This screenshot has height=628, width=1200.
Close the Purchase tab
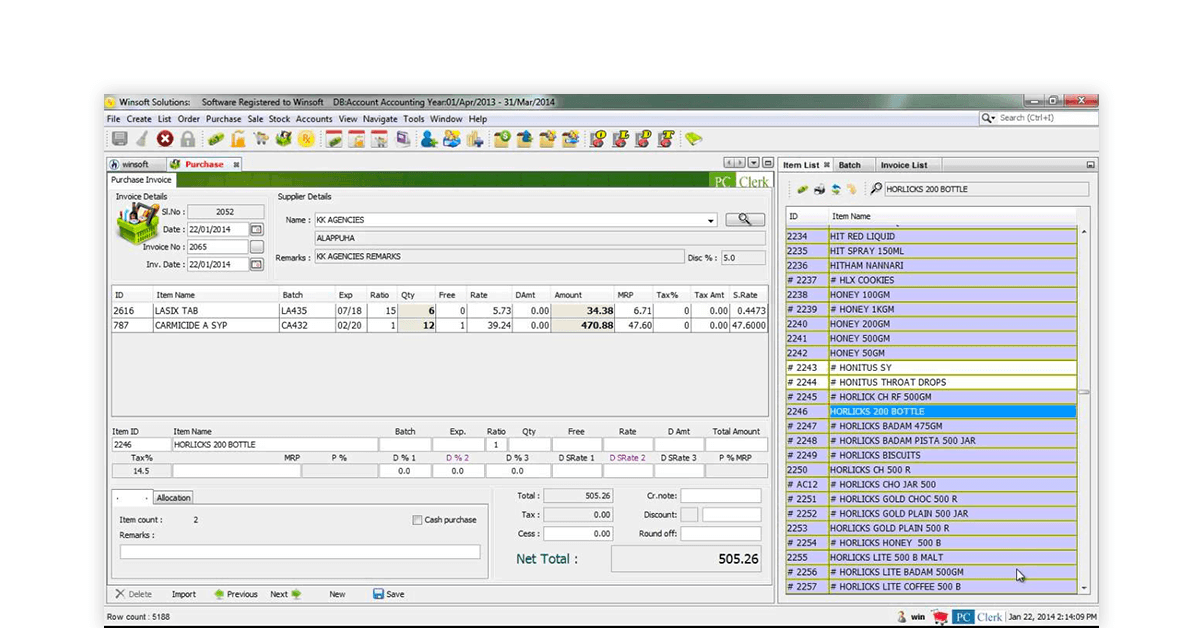236,164
